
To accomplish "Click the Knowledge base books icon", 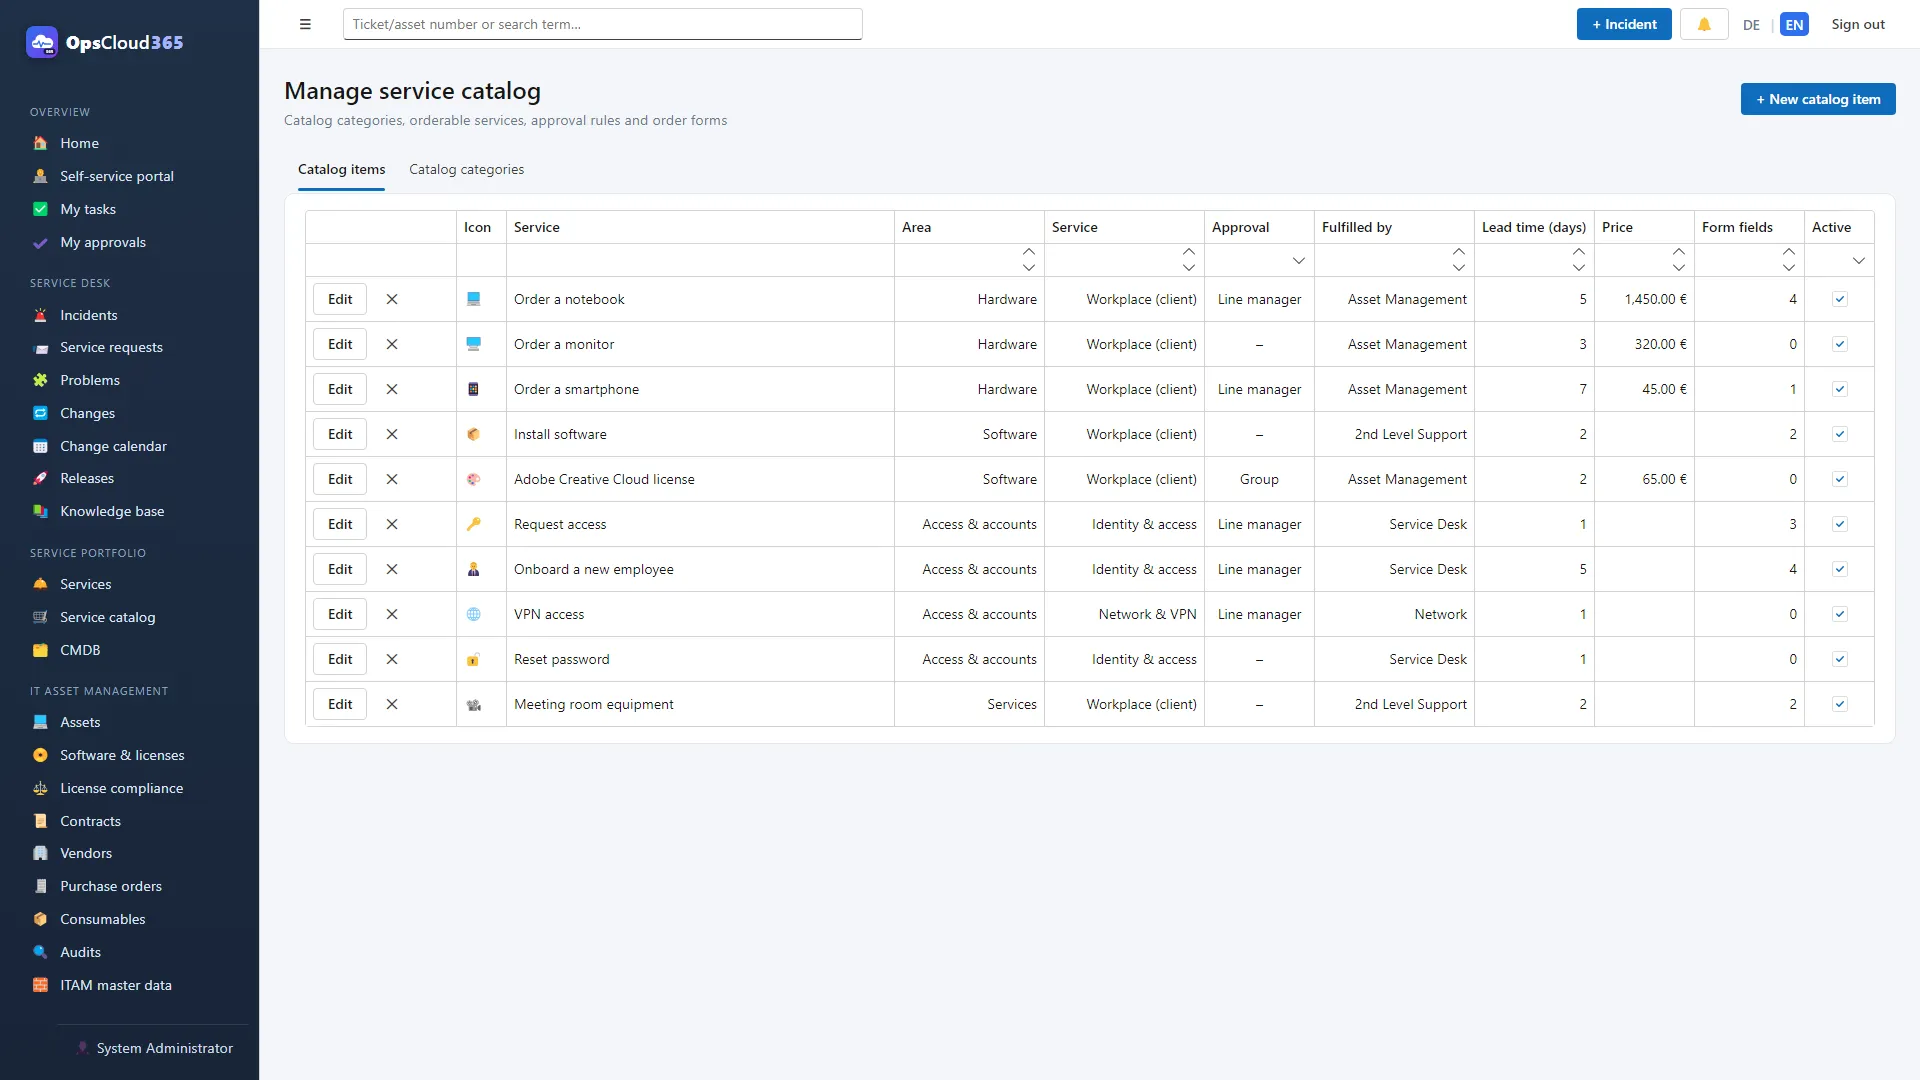I will pos(40,511).
